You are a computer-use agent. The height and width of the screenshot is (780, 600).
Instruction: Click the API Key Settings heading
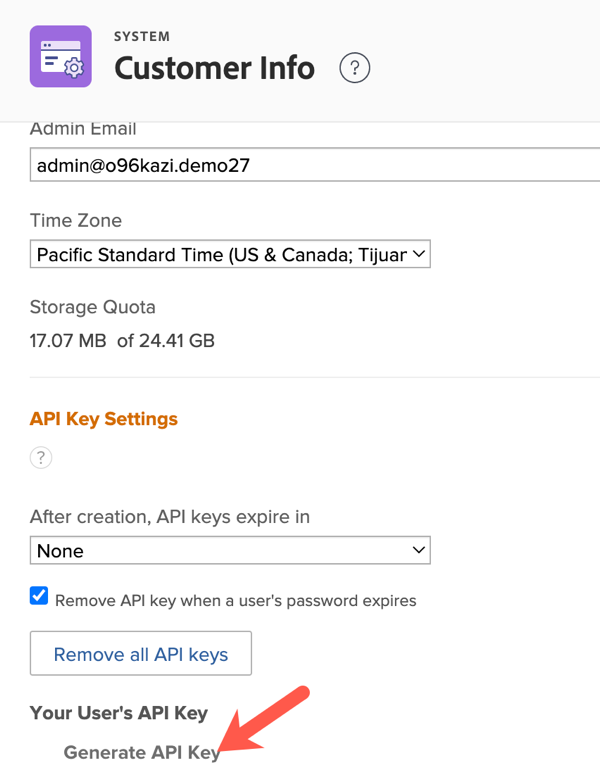[x=103, y=419]
